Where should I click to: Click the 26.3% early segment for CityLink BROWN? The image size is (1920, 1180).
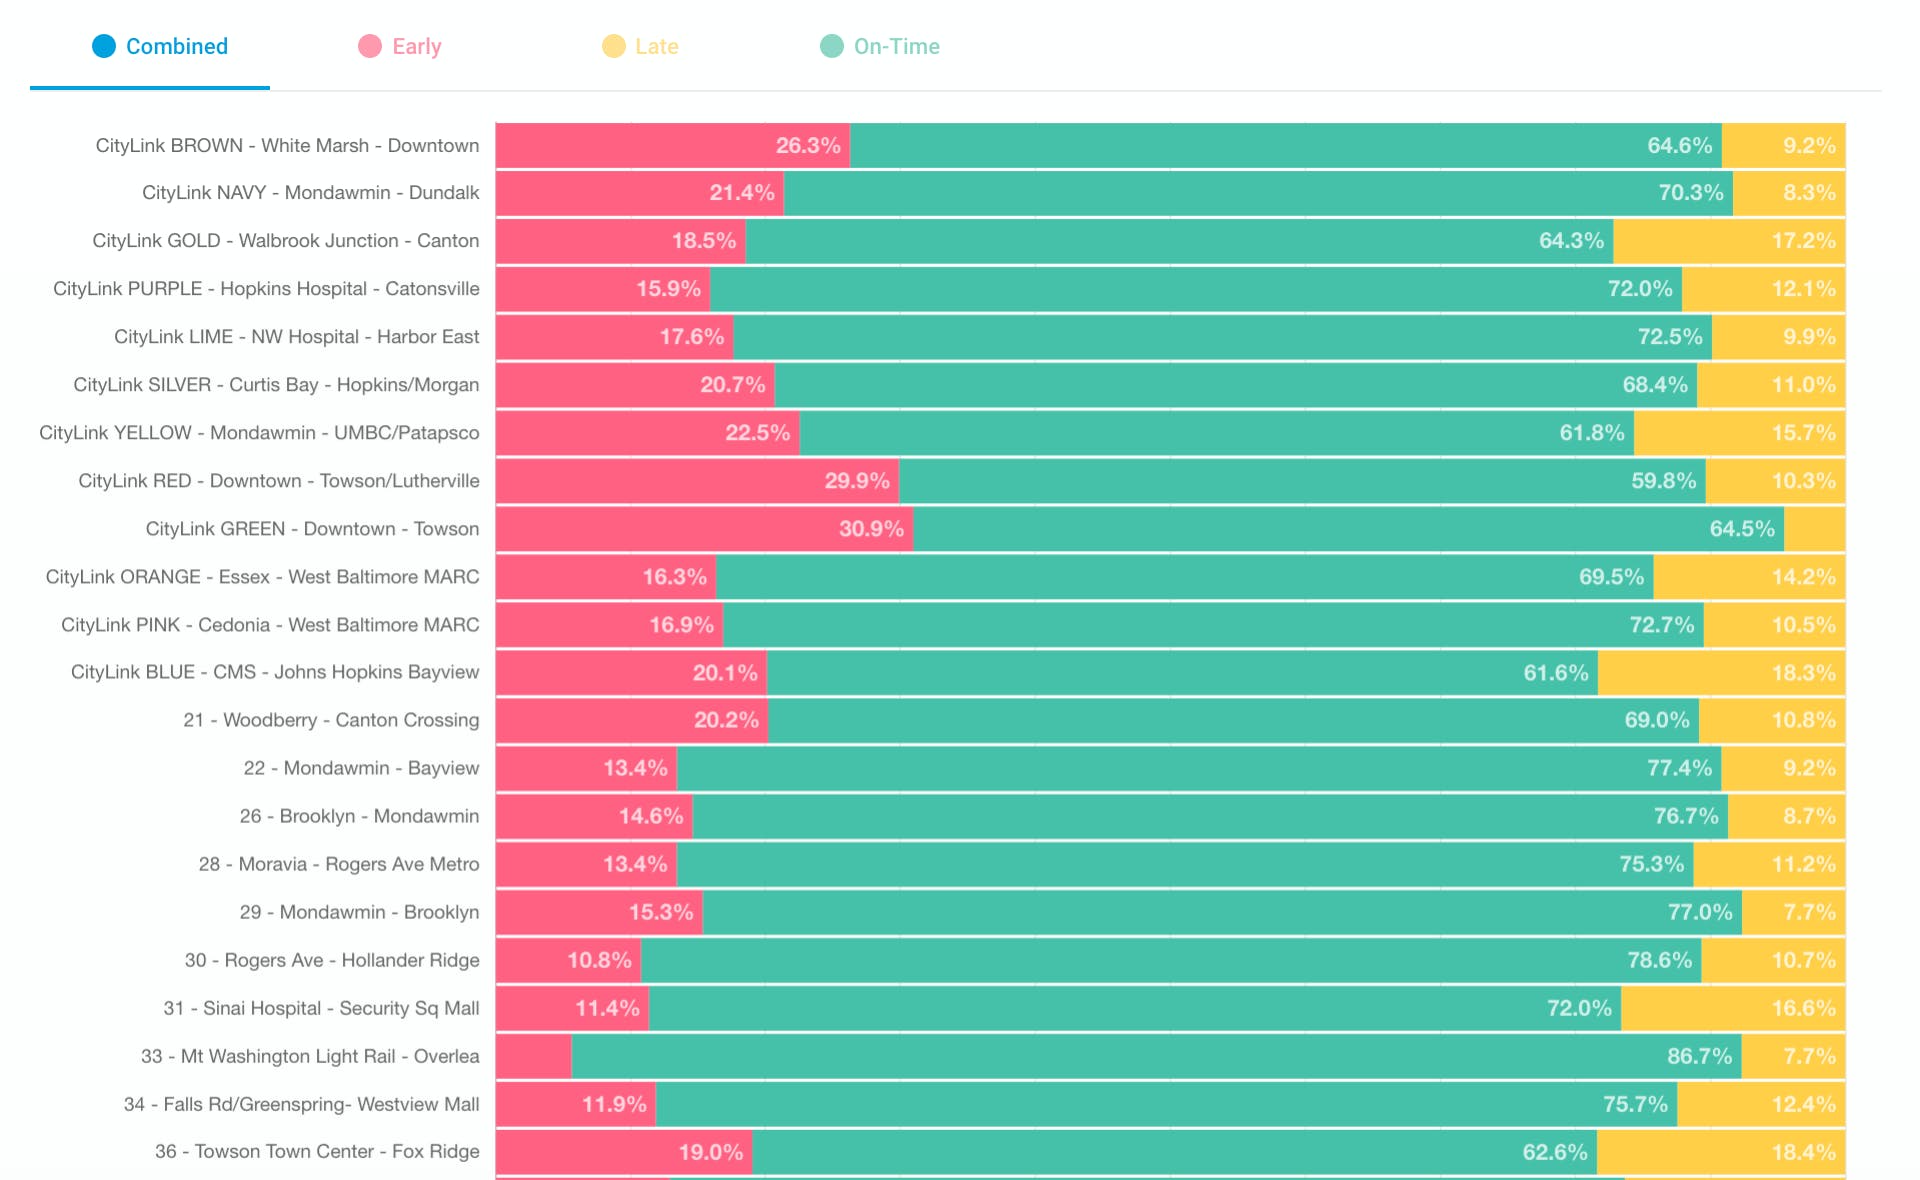(x=673, y=145)
